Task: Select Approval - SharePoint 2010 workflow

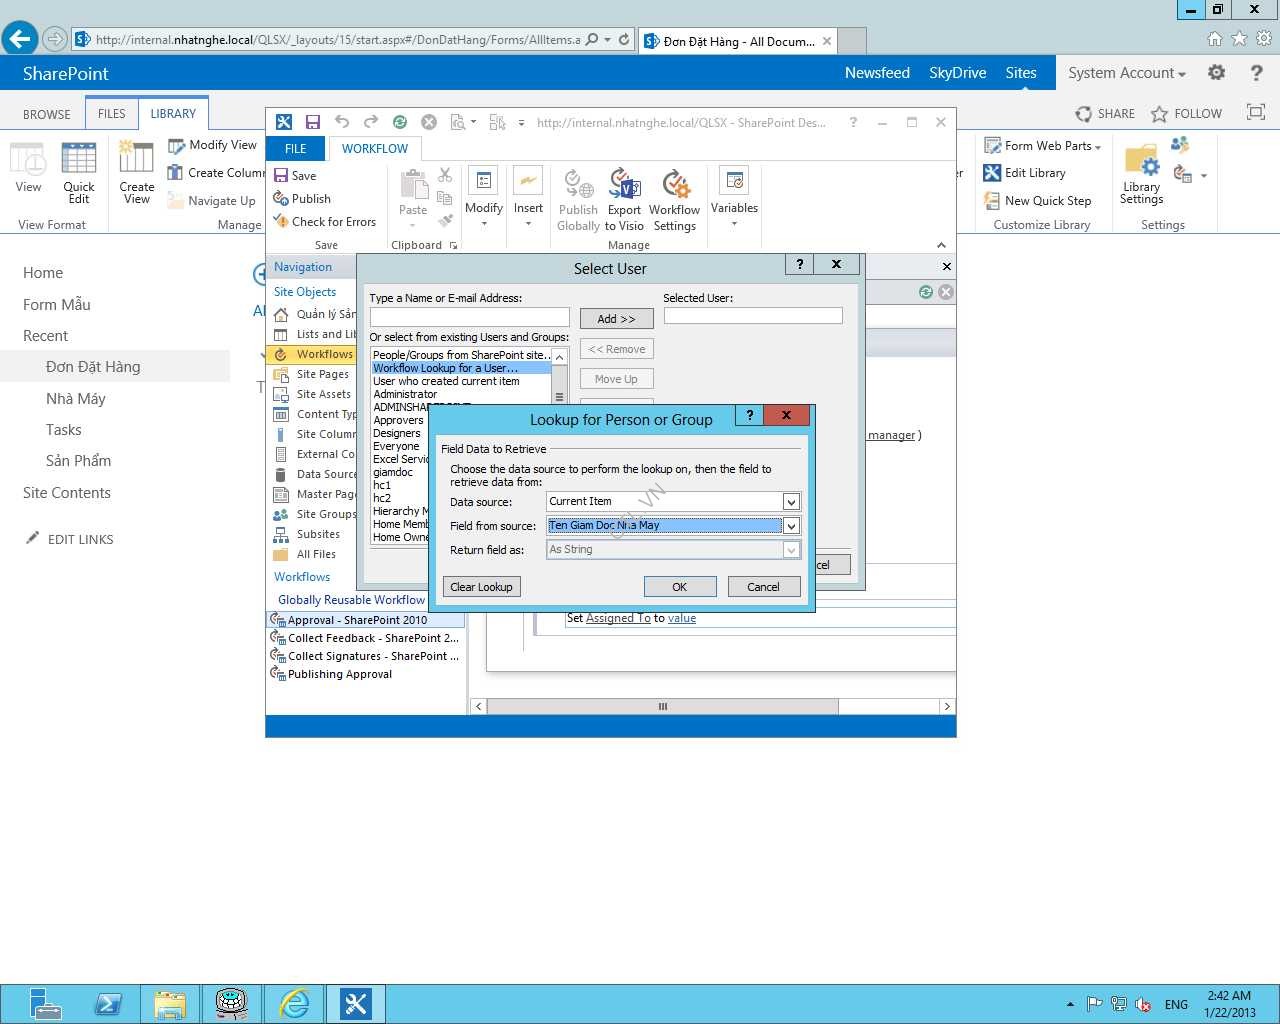Action: (357, 620)
